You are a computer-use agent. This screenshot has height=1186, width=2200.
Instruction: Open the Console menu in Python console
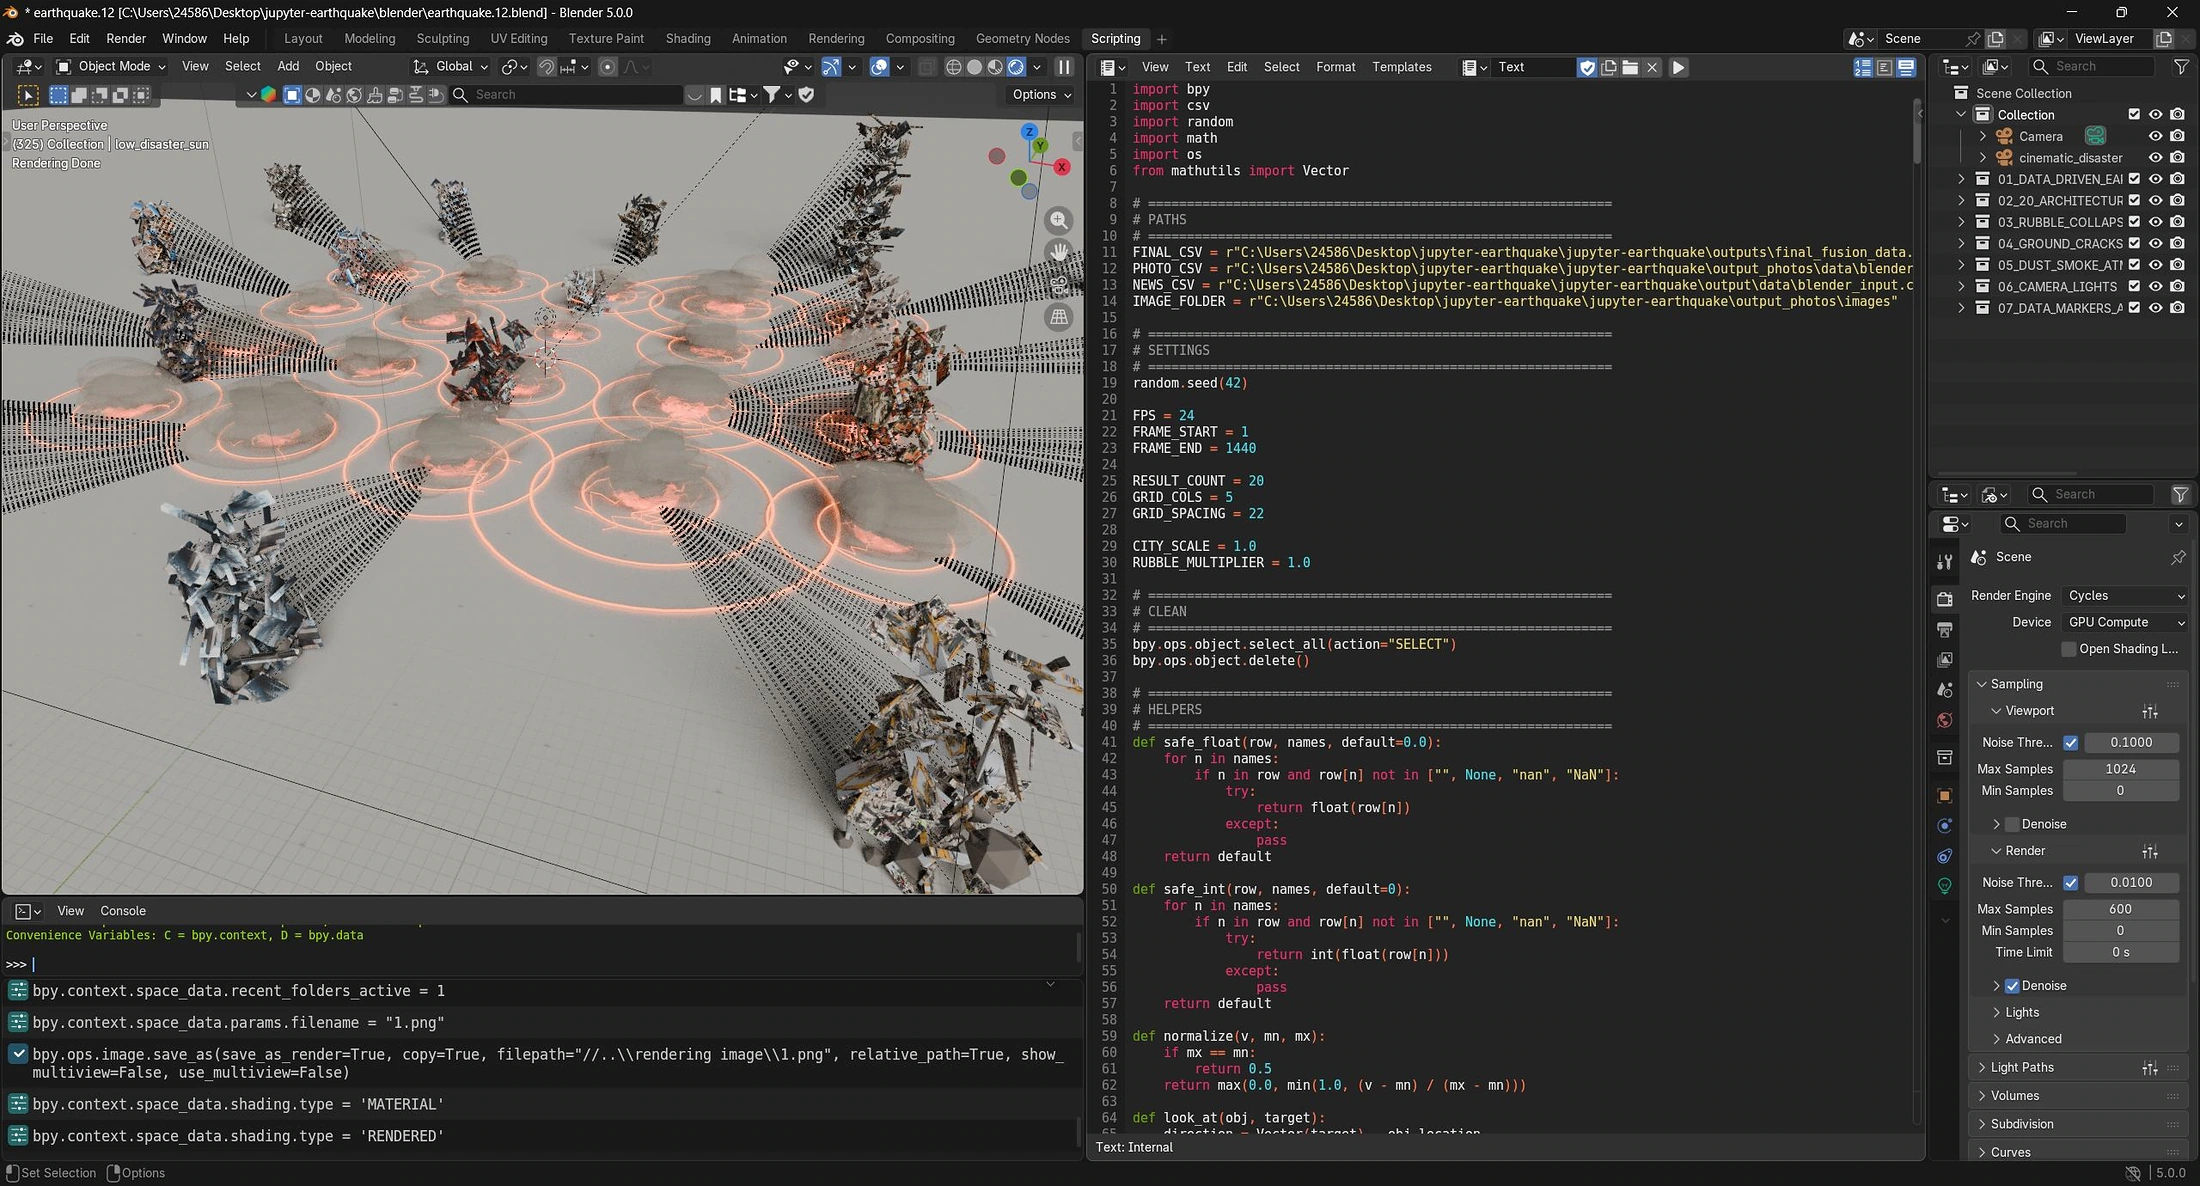[x=123, y=911]
